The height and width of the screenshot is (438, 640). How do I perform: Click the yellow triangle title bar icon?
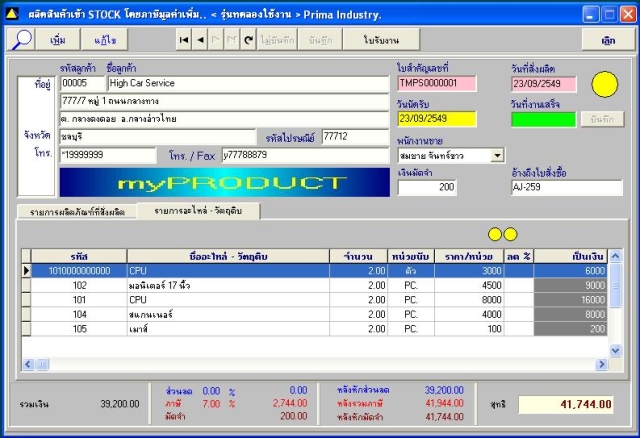[11, 14]
